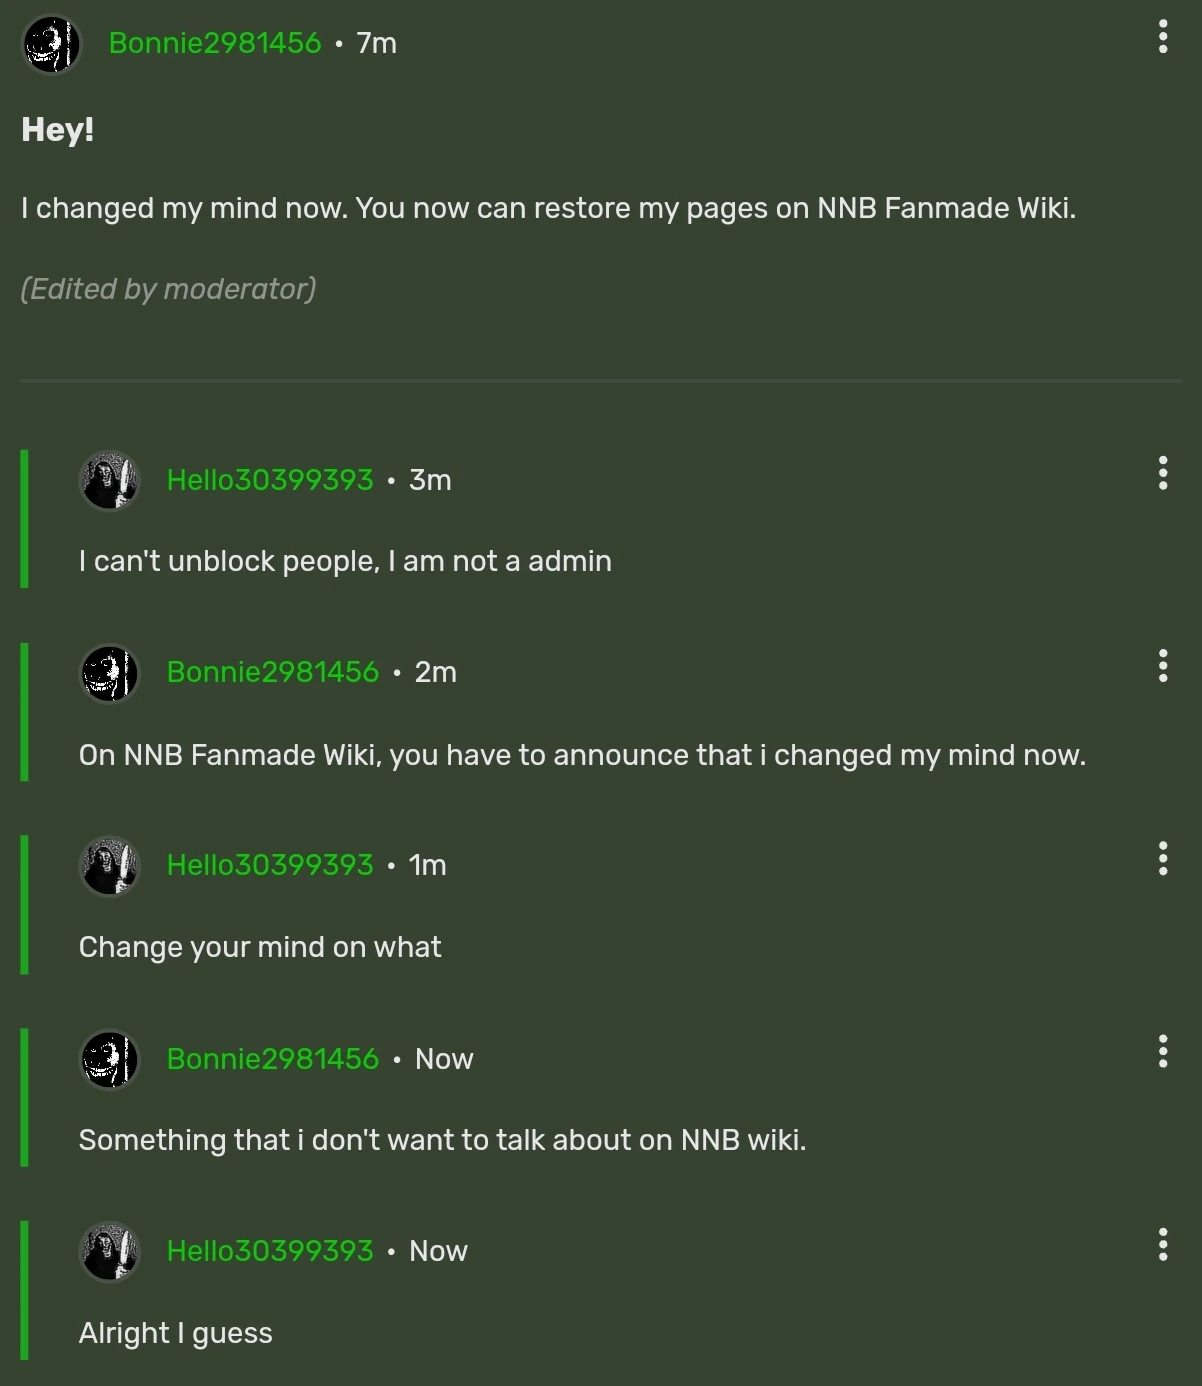Open Bonnie2981456 username link on latest 'Now' reply
The height and width of the screenshot is (1386, 1202).
pos(273,1059)
